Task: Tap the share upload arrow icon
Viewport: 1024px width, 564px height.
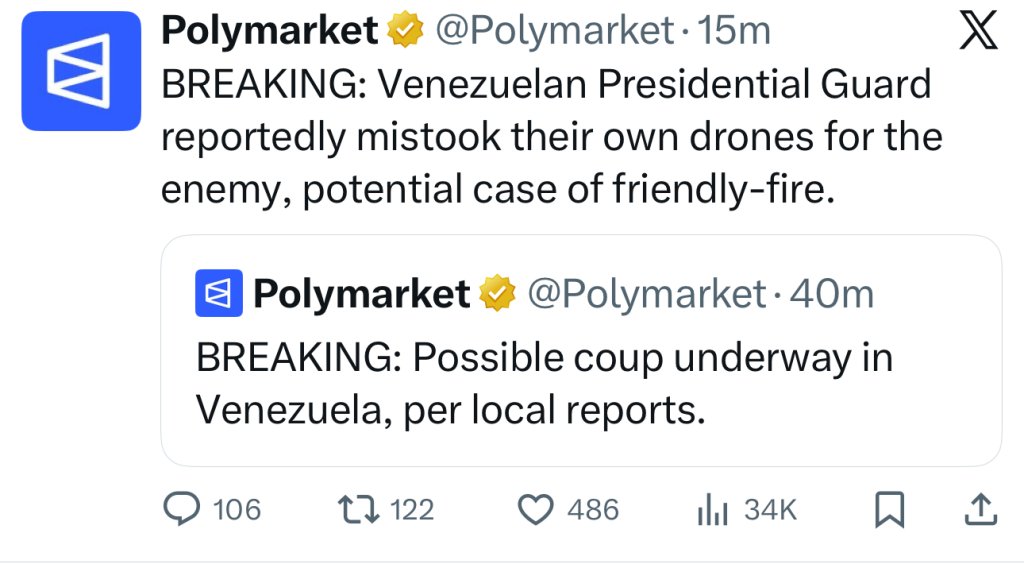Action: [x=981, y=510]
